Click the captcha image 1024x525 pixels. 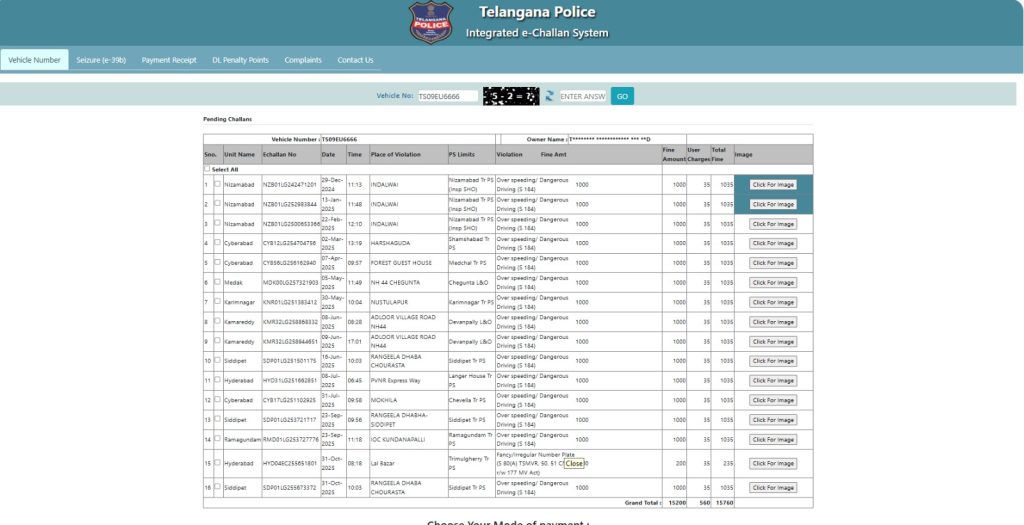coord(511,96)
